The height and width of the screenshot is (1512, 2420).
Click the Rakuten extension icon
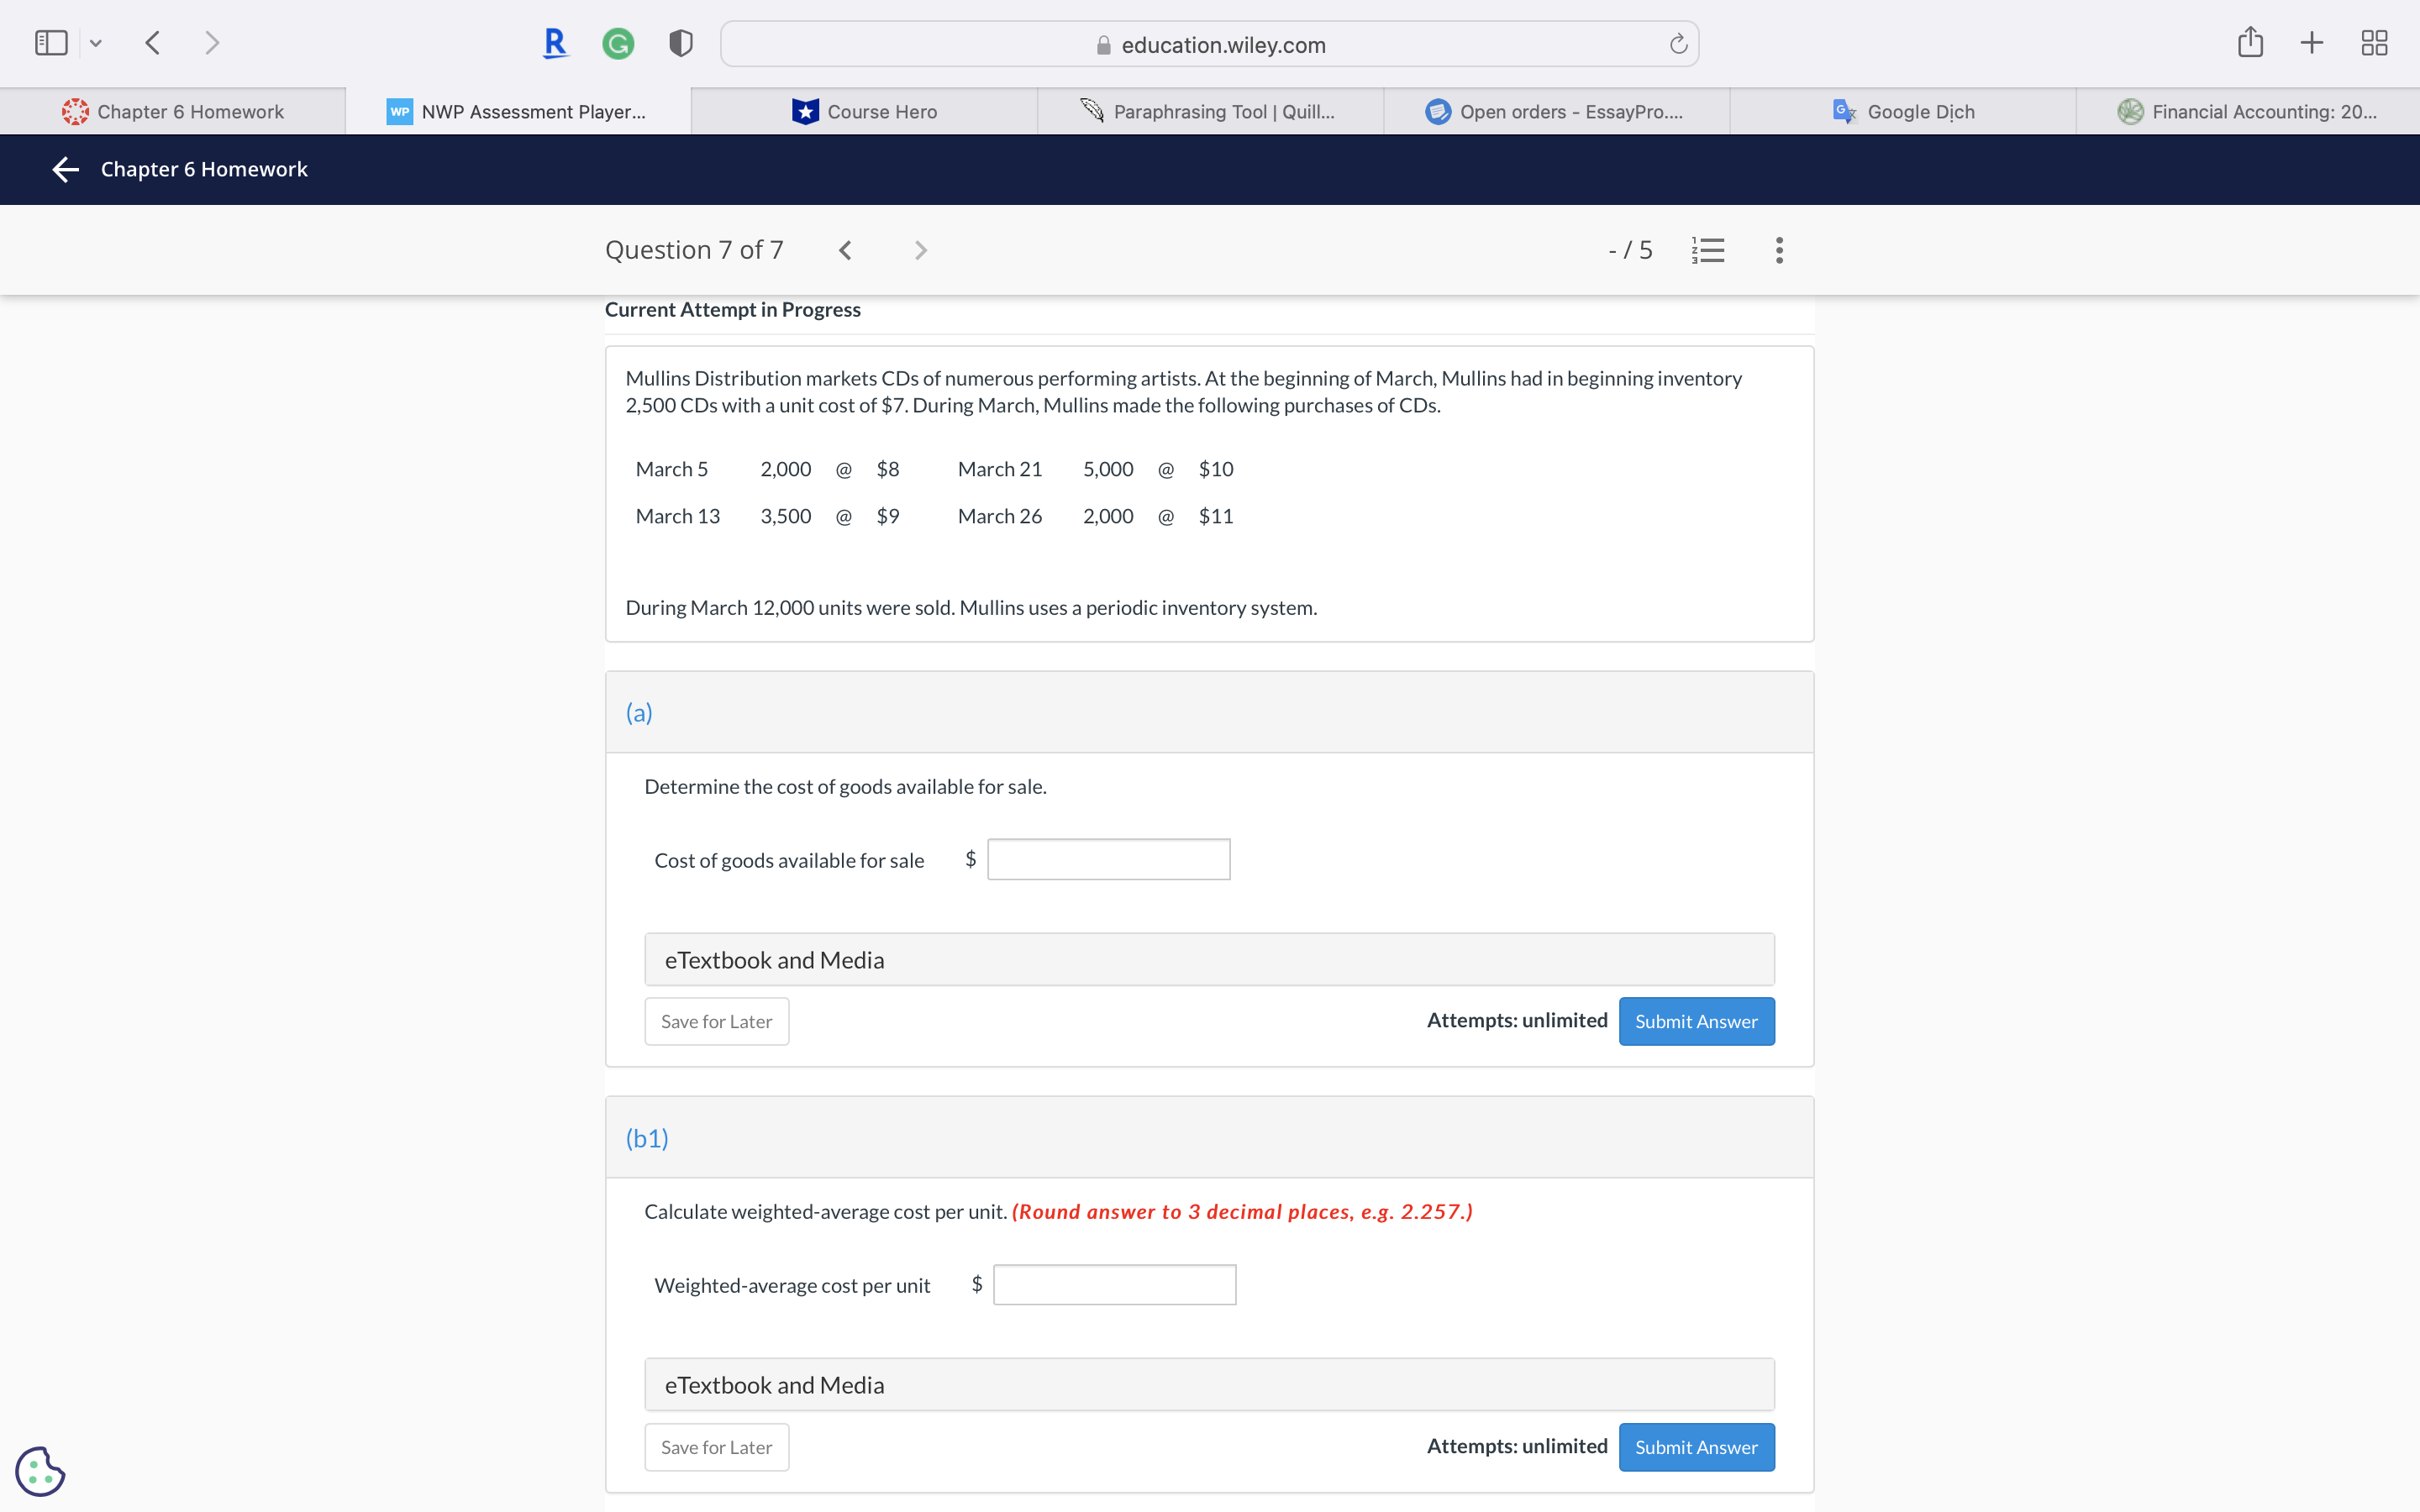[555, 43]
